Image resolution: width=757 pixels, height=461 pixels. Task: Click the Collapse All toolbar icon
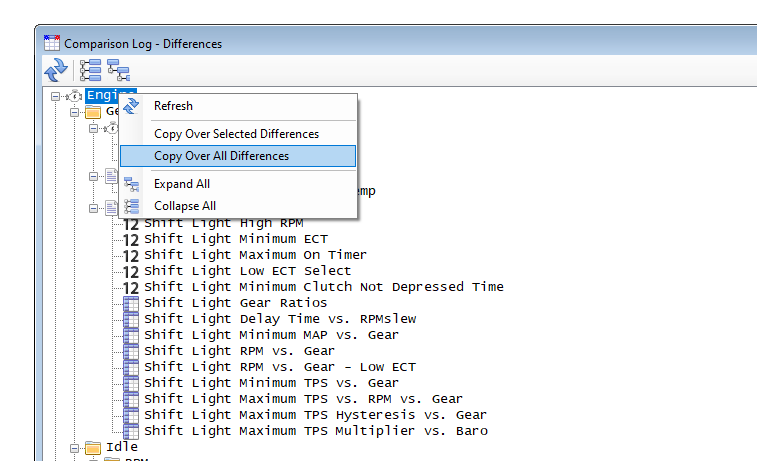[91, 70]
